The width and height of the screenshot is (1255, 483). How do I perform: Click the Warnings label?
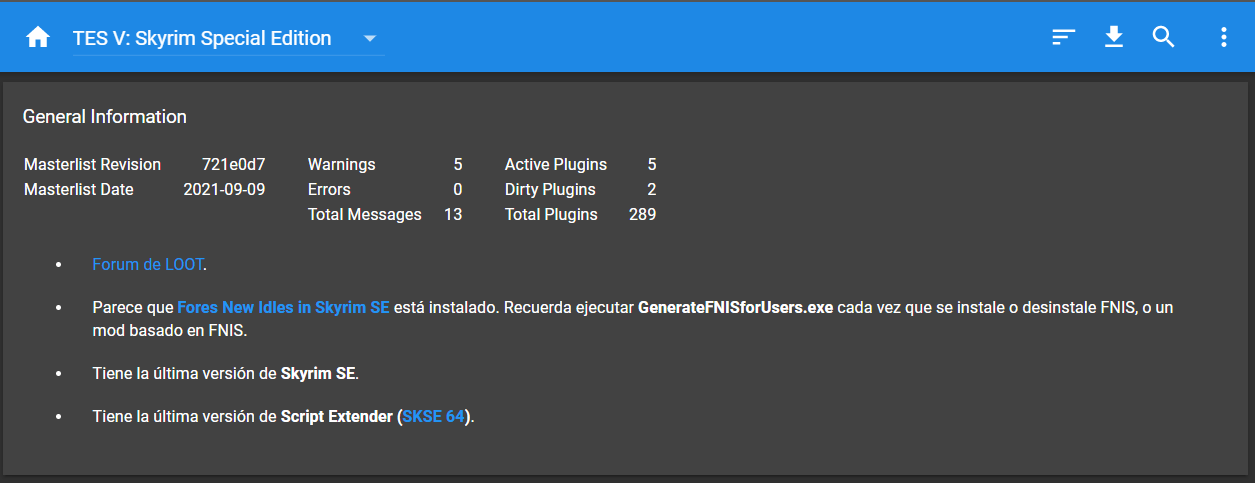342,164
